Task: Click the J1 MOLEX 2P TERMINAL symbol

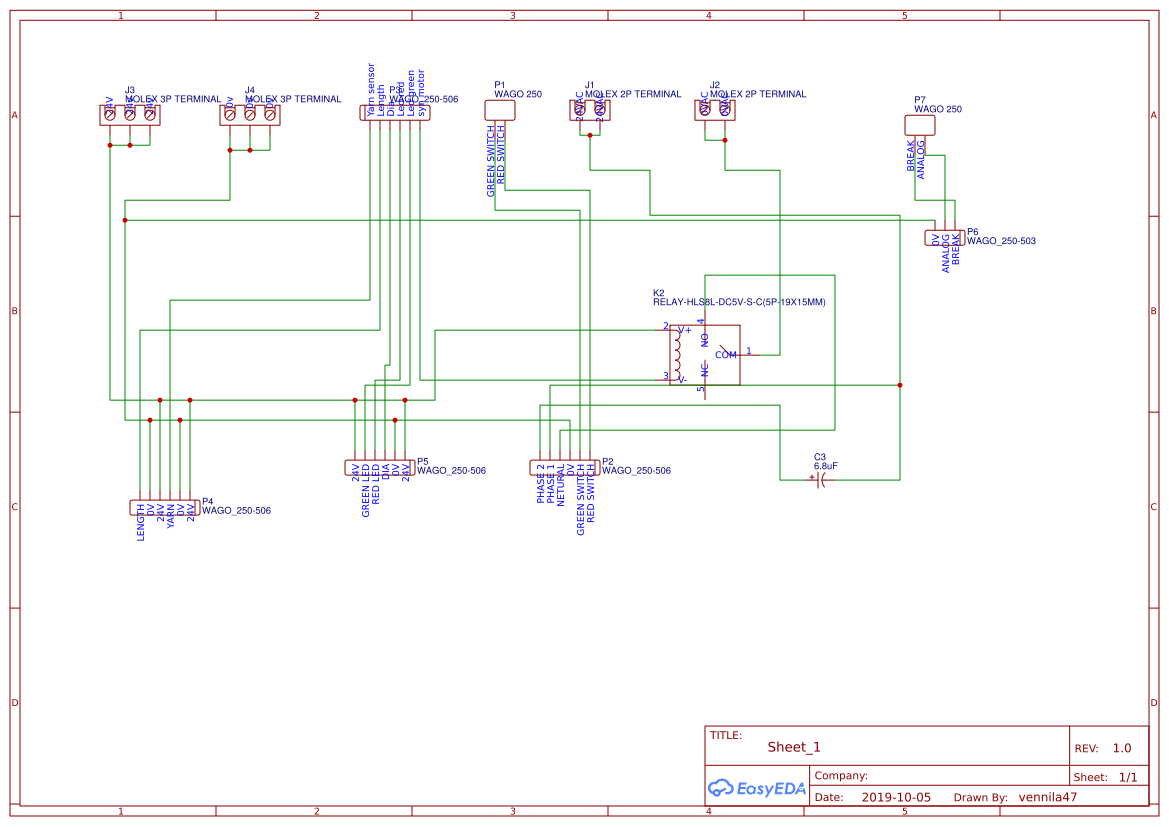Action: (591, 110)
